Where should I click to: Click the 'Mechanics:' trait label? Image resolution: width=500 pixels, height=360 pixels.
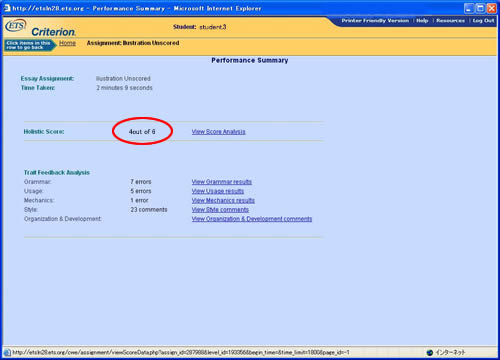tap(39, 200)
